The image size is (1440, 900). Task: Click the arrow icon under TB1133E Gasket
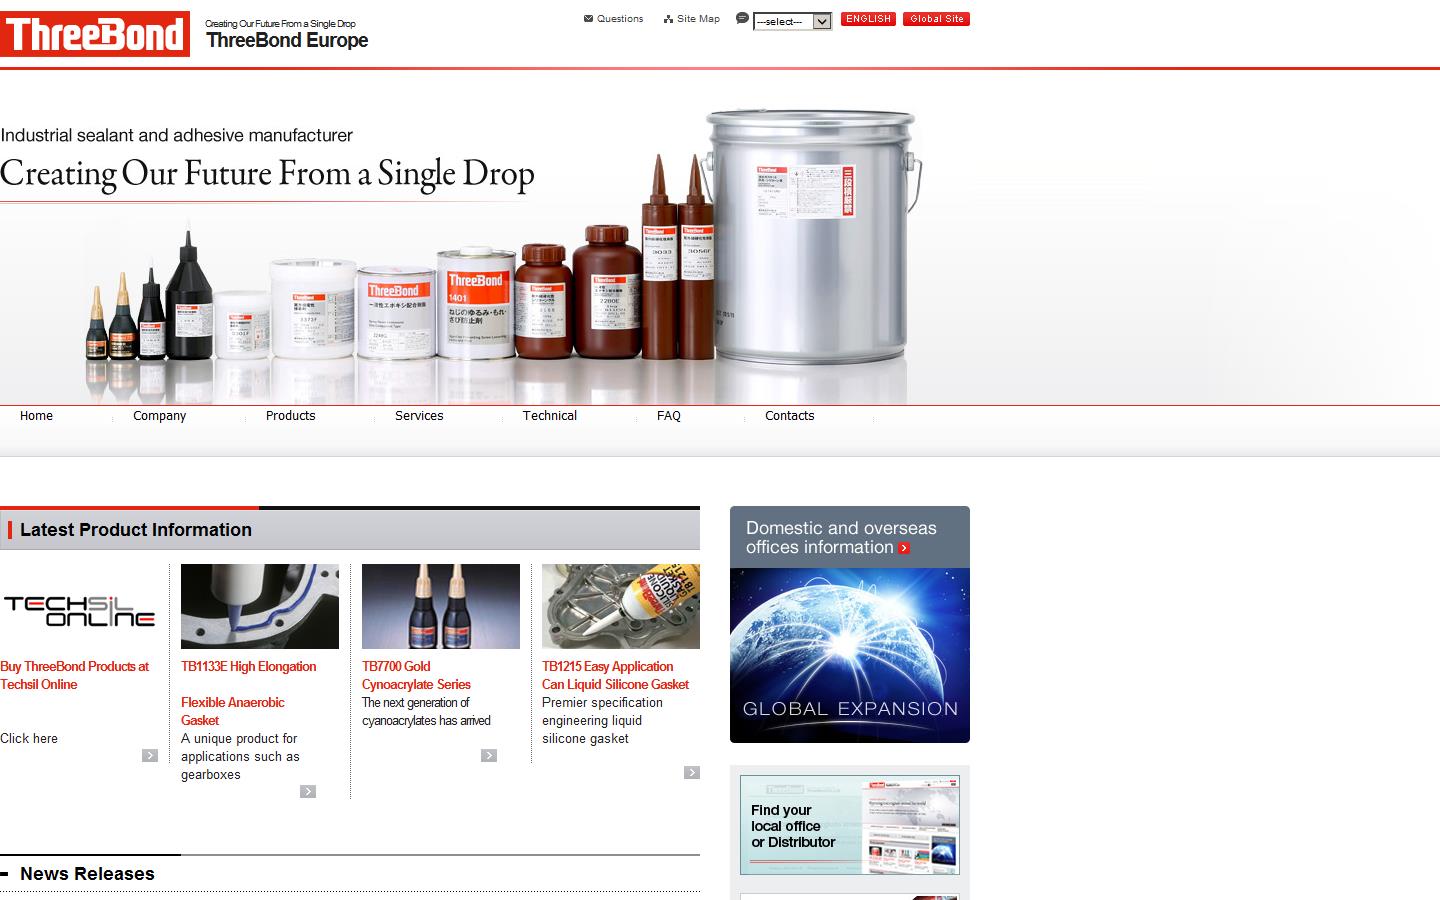[308, 791]
